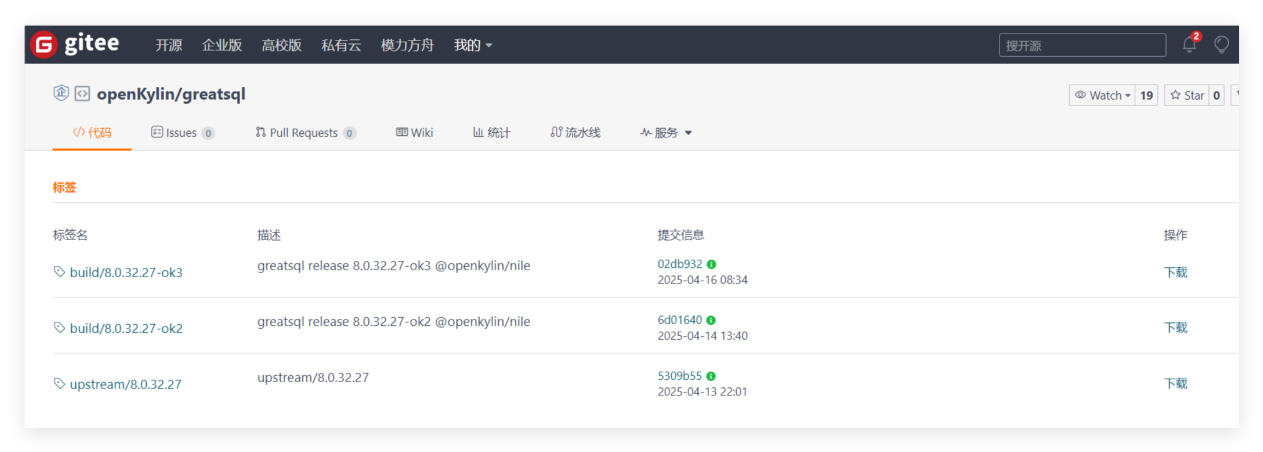Click the description text 'upstream/8.0.32.27'

coord(313,377)
